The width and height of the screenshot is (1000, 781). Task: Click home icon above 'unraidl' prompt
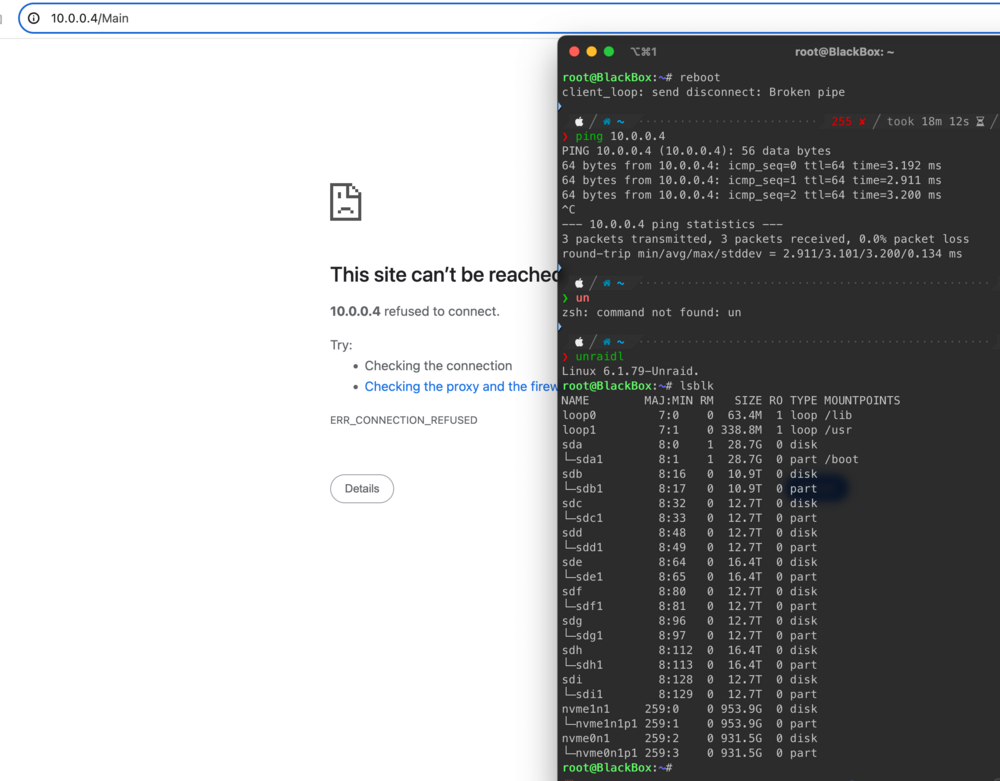pos(607,342)
